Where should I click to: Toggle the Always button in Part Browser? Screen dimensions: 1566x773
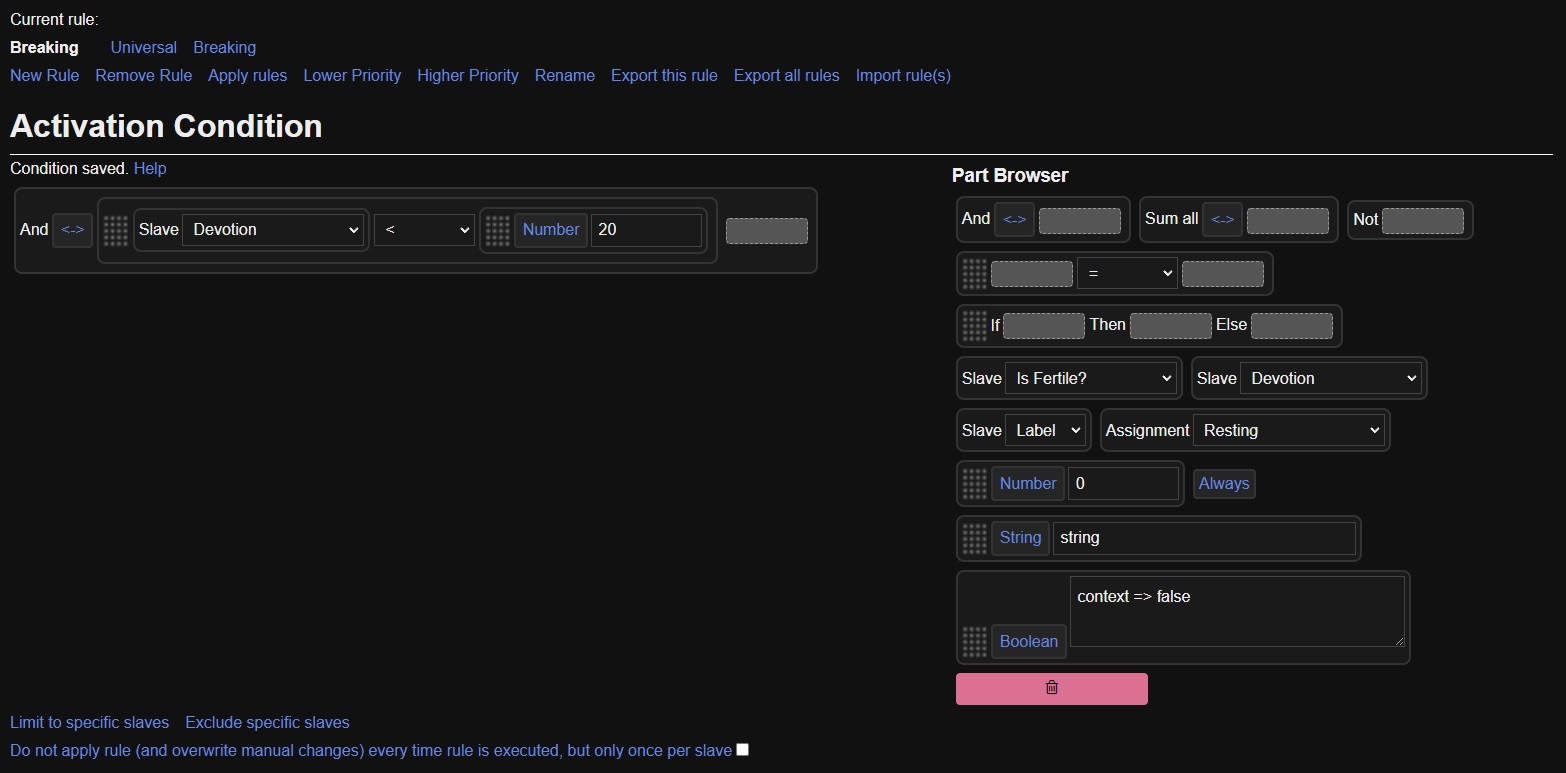(x=1223, y=484)
